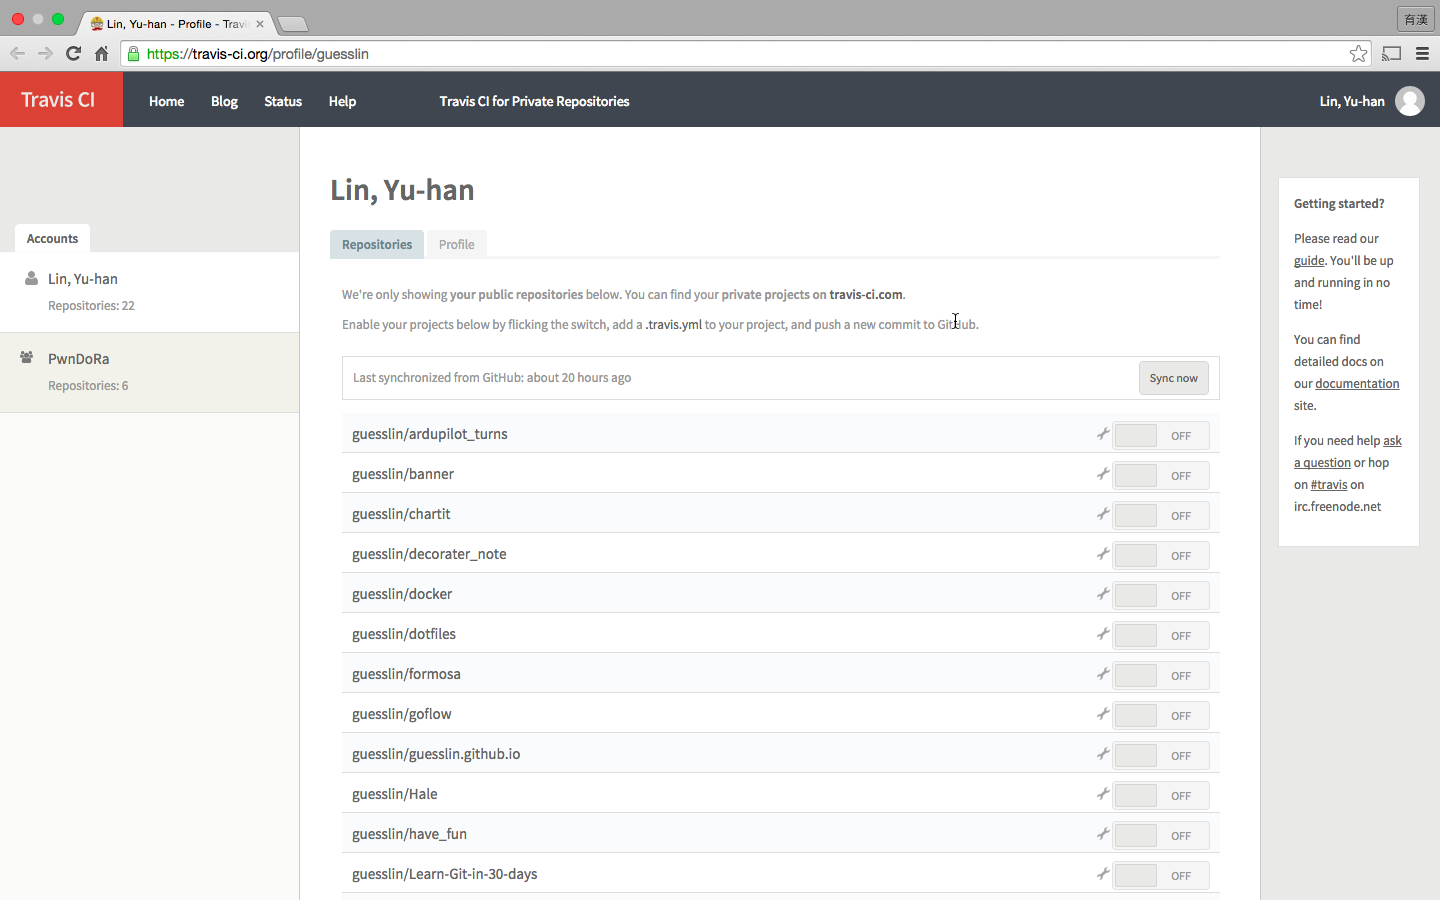Viewport: 1440px width, 900px height.
Task: Select the Lin, Yu-han account
Action: click(x=150, y=292)
